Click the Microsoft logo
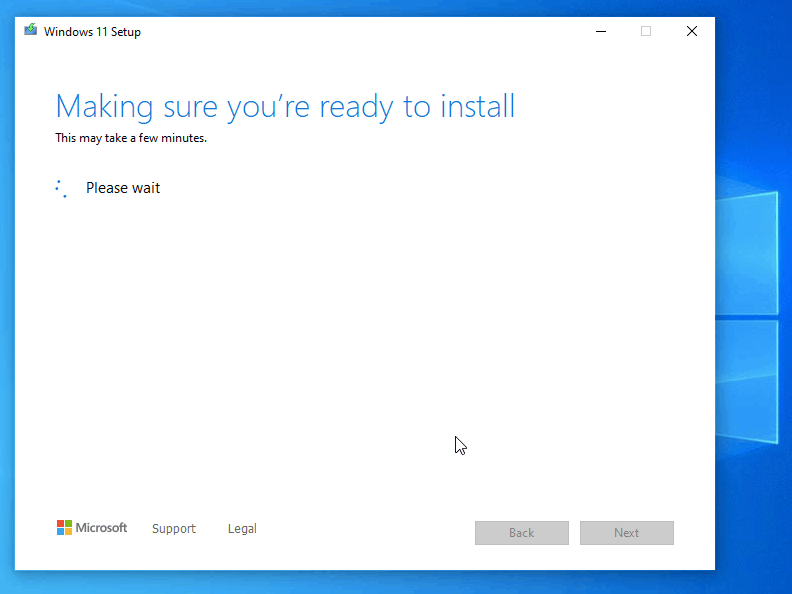 [92, 528]
